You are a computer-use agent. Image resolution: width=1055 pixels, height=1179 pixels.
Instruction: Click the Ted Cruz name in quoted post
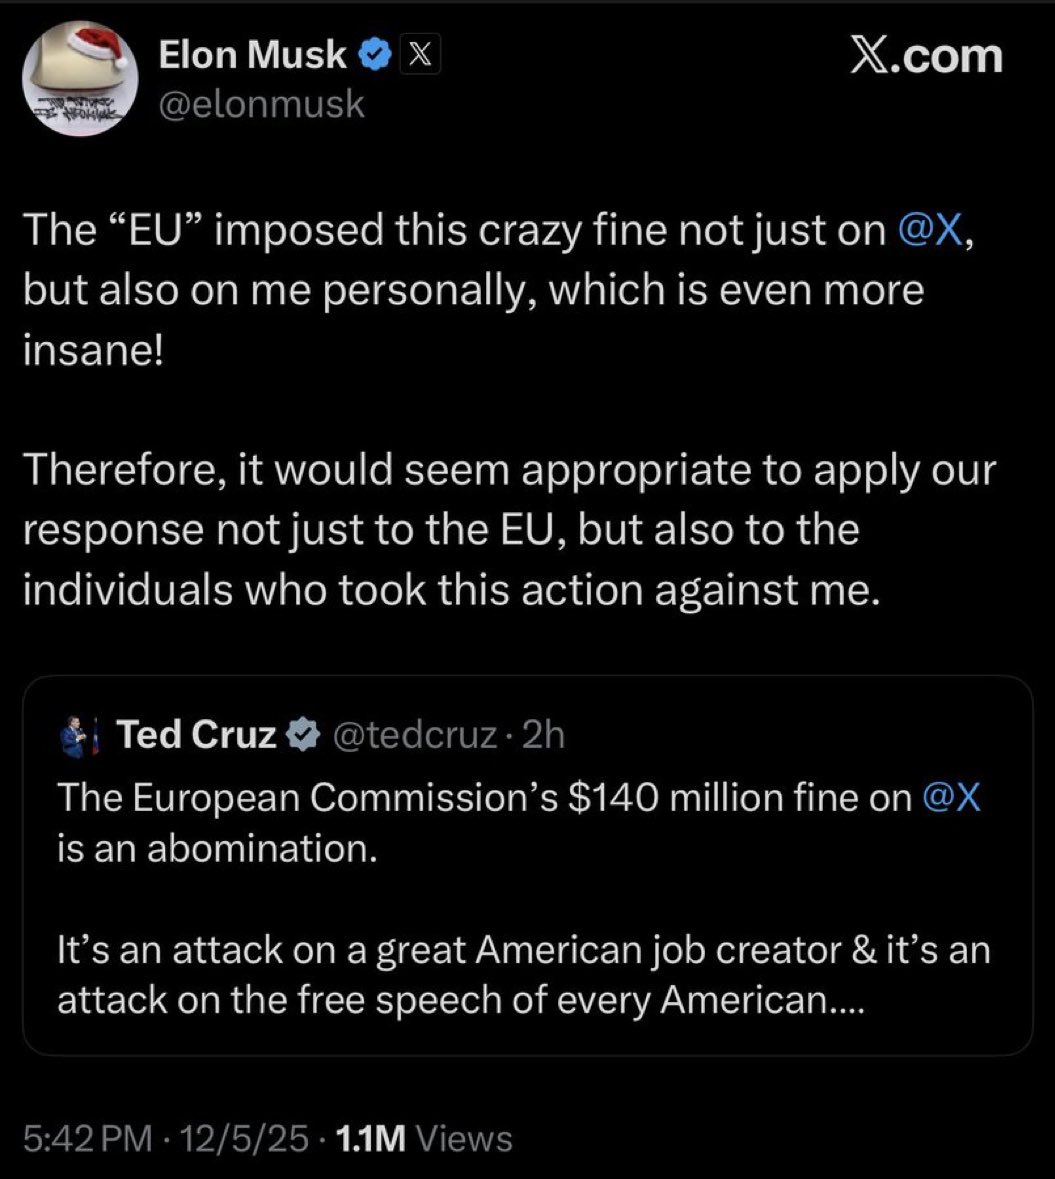196,736
